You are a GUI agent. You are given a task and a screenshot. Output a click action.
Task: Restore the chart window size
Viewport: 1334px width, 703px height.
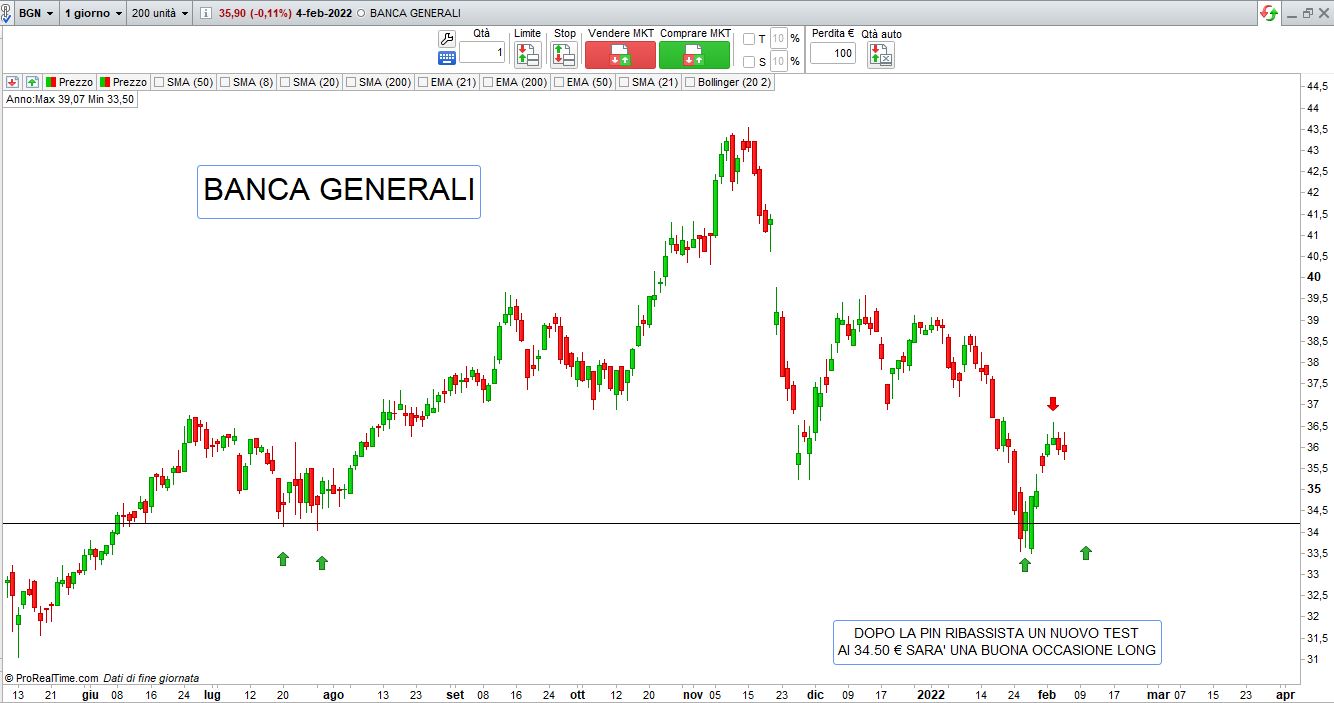[x=1307, y=13]
